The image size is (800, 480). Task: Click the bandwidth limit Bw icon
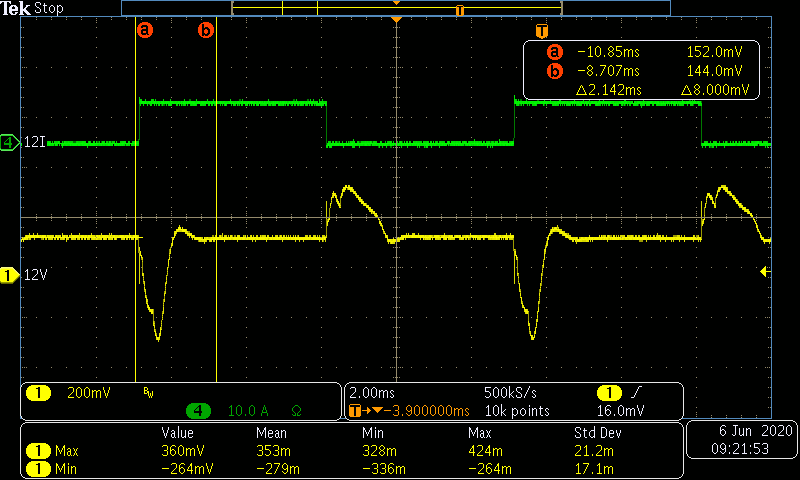(148, 393)
